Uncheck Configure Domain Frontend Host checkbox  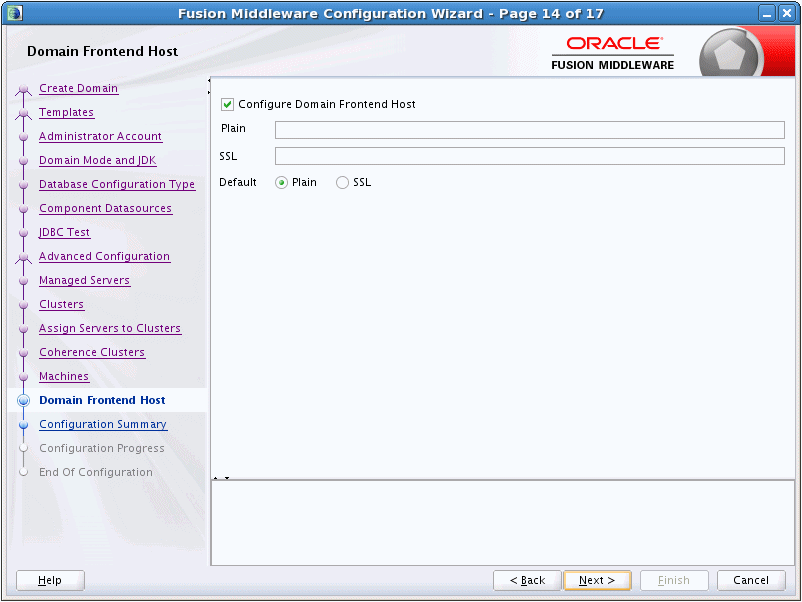click(228, 104)
